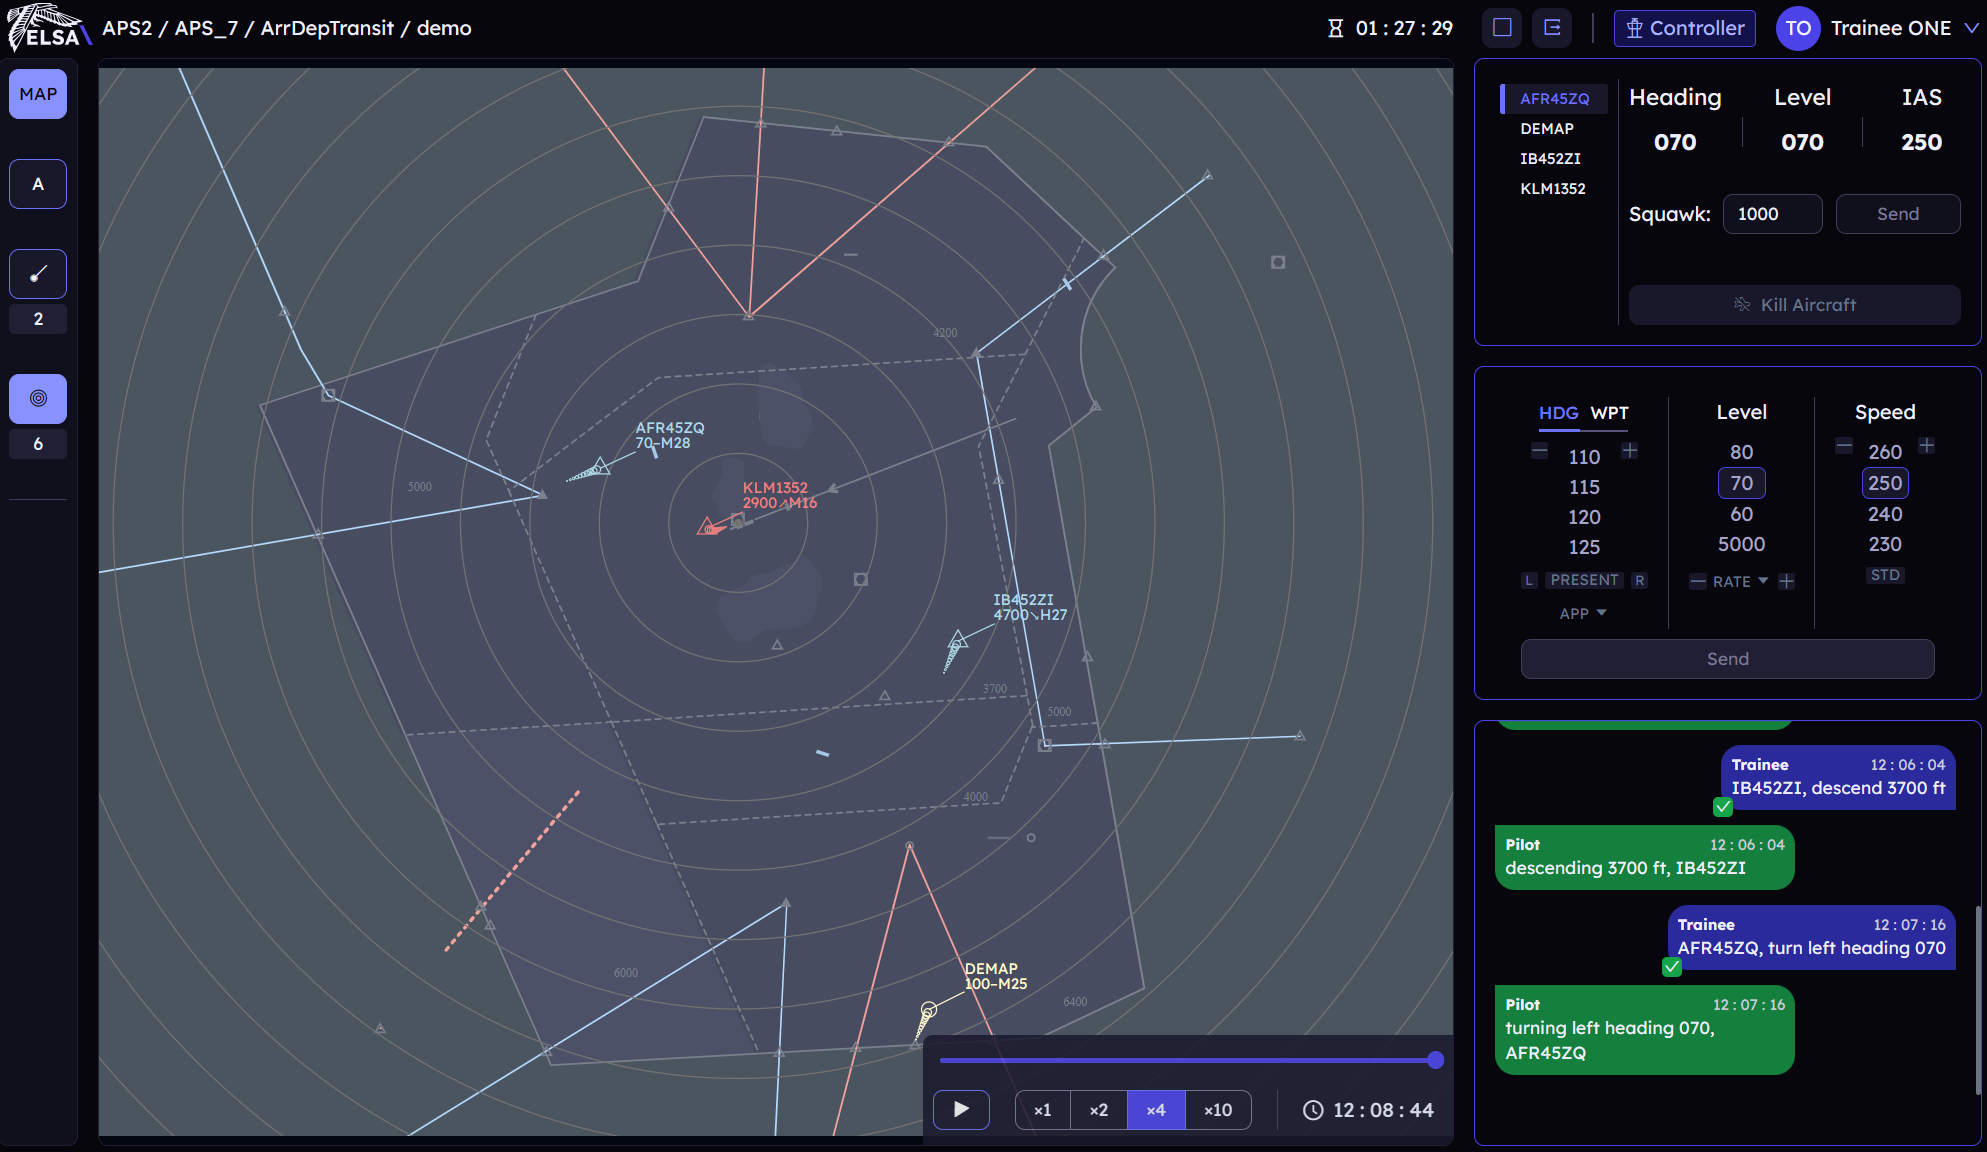Click the Controller button

tap(1685, 28)
